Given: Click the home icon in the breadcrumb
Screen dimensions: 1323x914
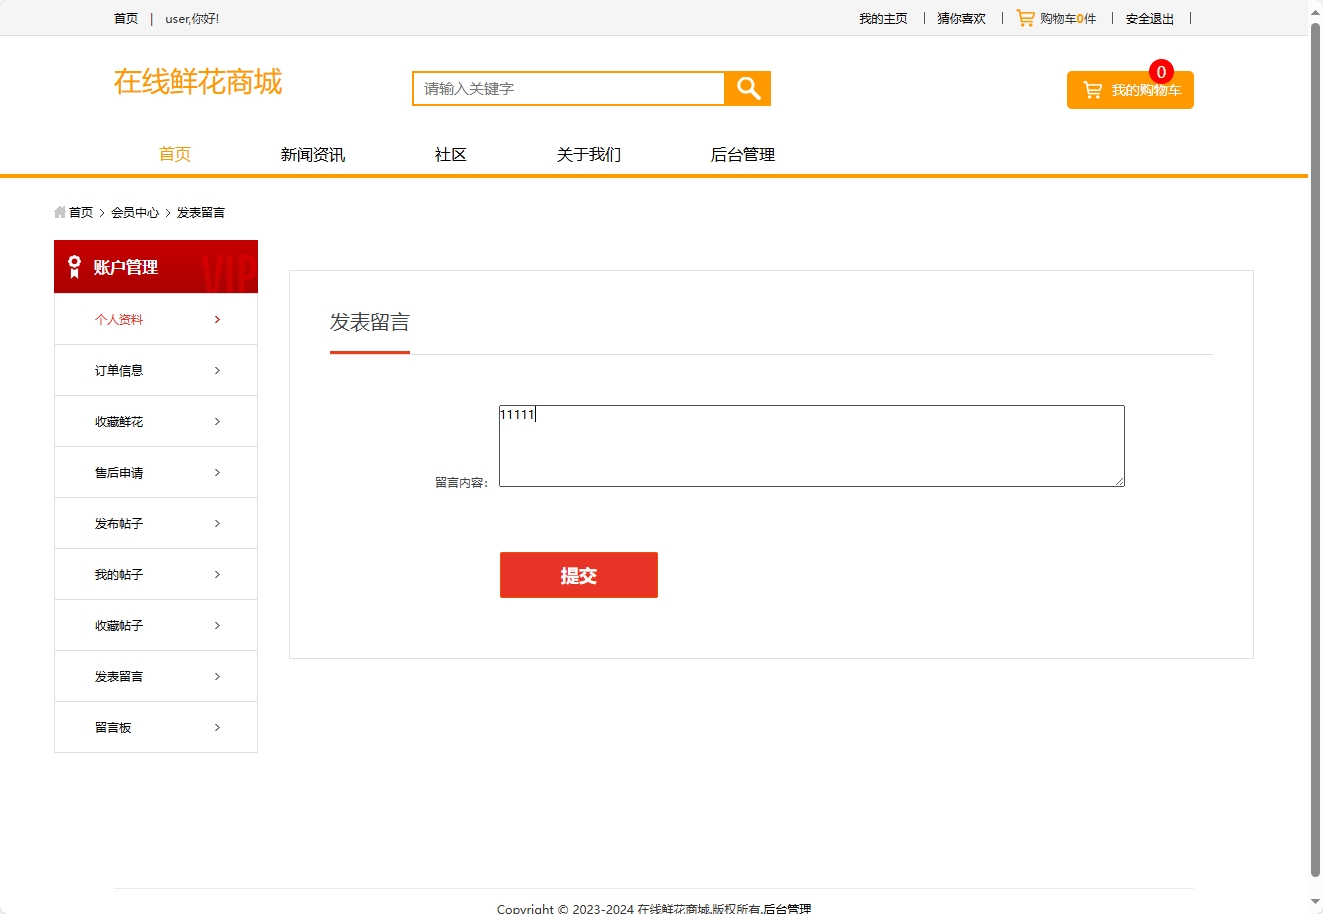Looking at the screenshot, I should (59, 212).
